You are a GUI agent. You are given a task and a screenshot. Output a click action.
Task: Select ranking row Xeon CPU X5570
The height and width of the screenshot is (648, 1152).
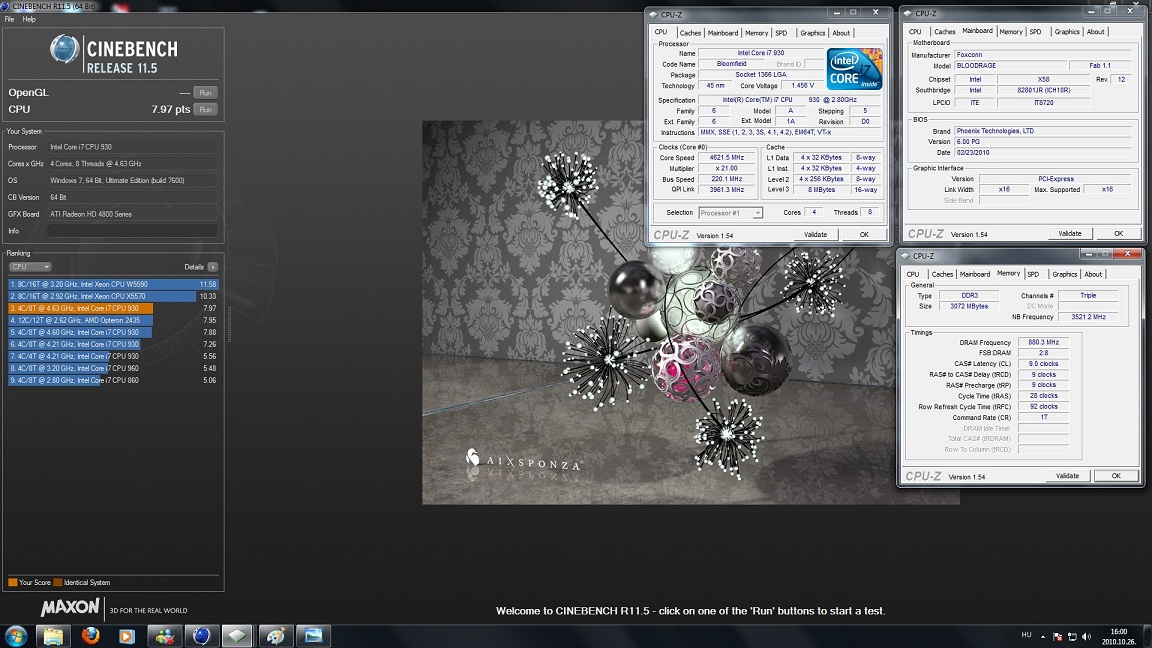coord(113,296)
